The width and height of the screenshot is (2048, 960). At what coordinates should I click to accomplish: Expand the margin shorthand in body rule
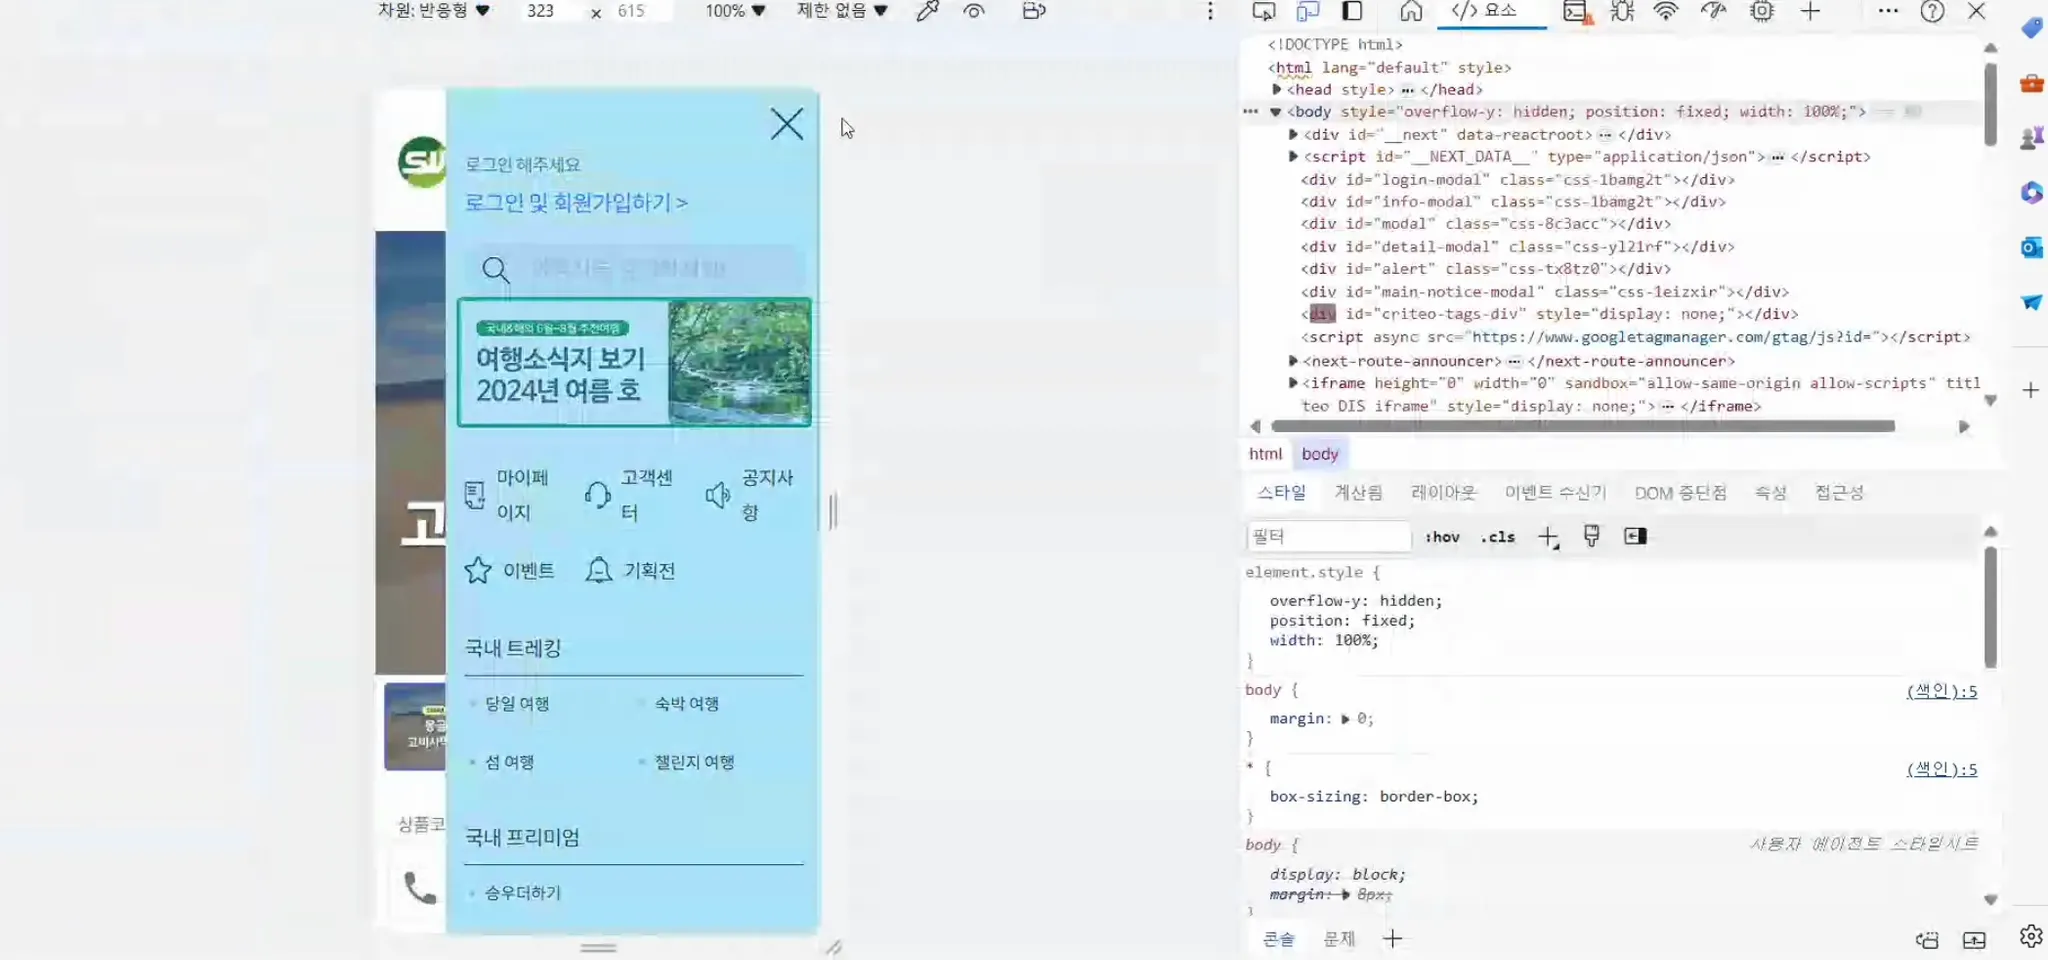(1345, 719)
